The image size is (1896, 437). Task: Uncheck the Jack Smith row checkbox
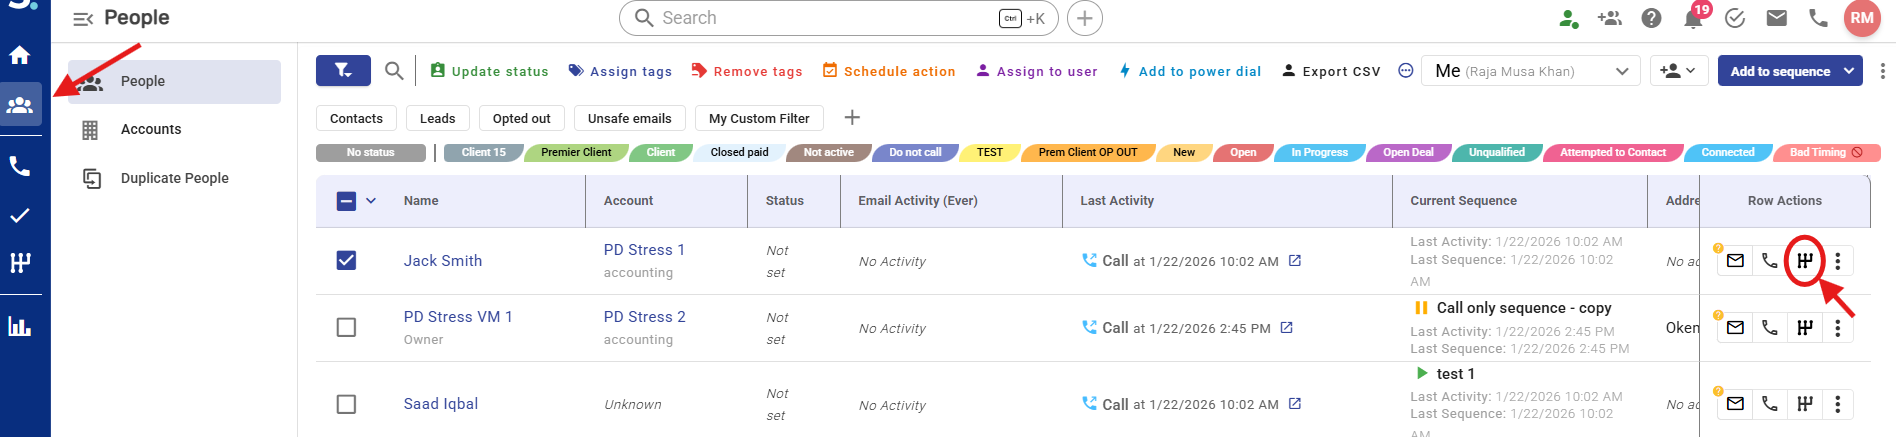point(346,260)
